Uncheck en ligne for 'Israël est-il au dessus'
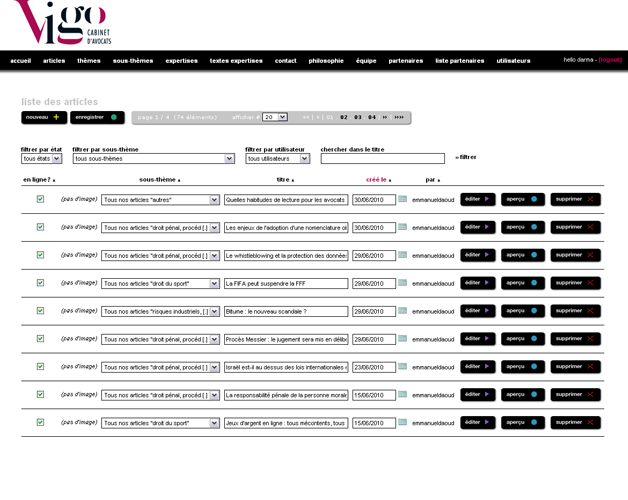Screen dimensions: 628x500 click(x=40, y=367)
